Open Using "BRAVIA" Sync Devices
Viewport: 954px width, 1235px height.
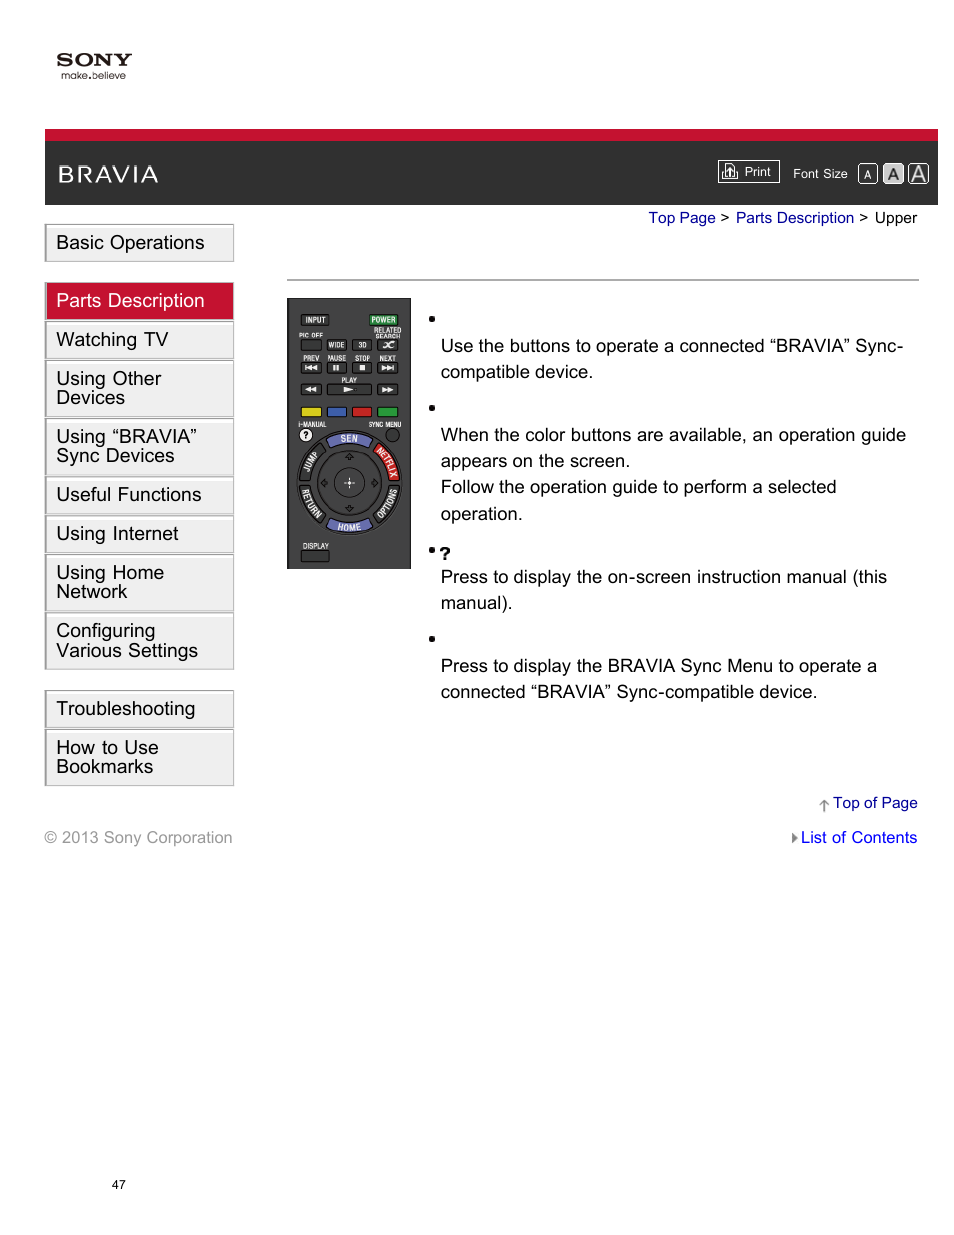click(139, 446)
